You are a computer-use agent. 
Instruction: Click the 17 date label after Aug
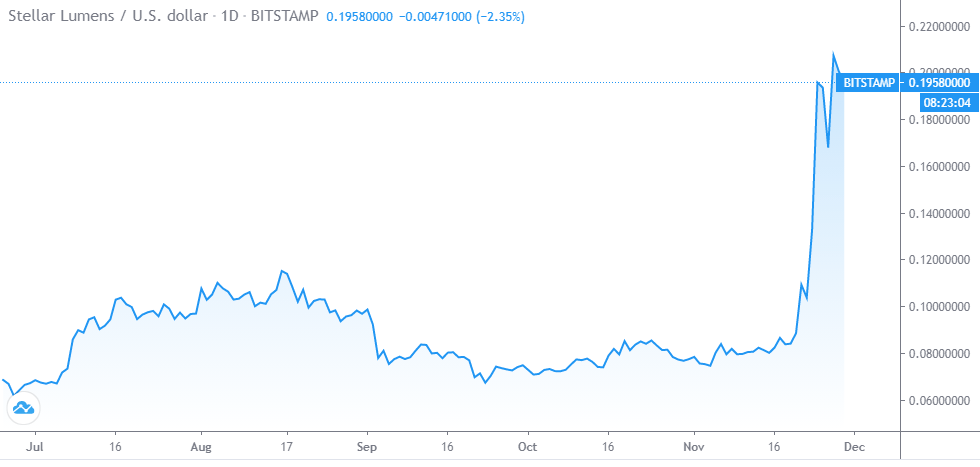pyautogui.click(x=287, y=448)
